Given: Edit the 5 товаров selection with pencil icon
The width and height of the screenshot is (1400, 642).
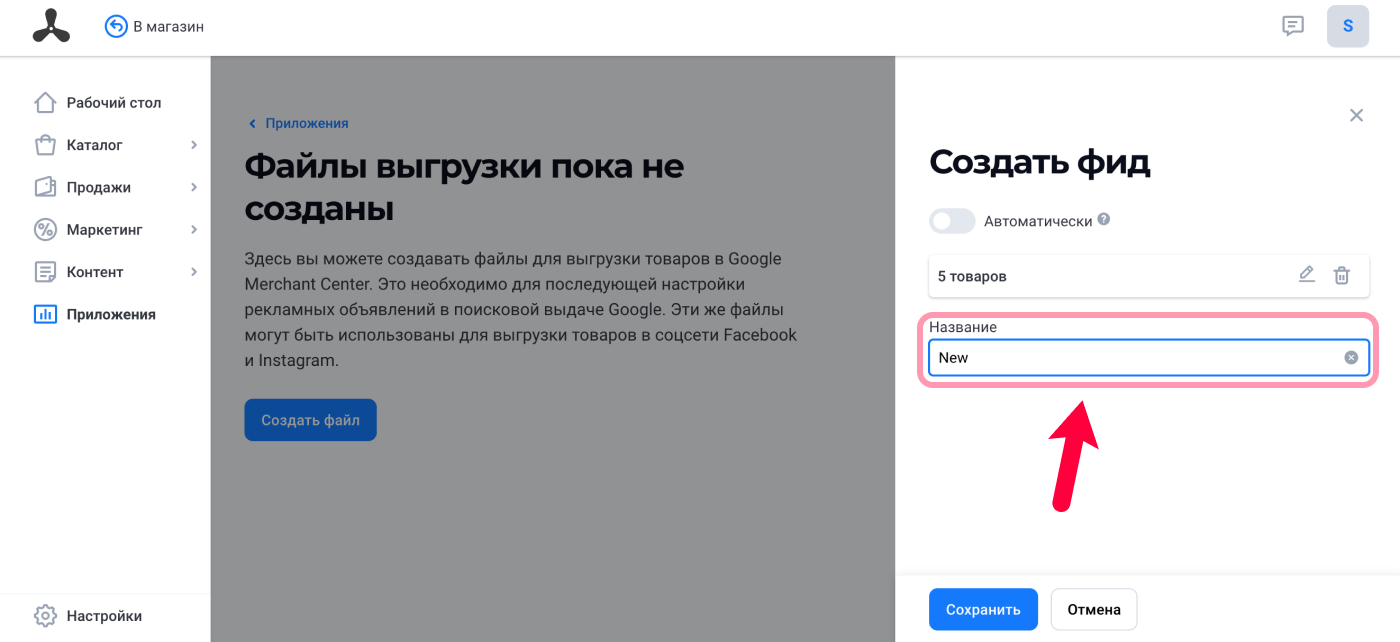Looking at the screenshot, I should (1307, 275).
